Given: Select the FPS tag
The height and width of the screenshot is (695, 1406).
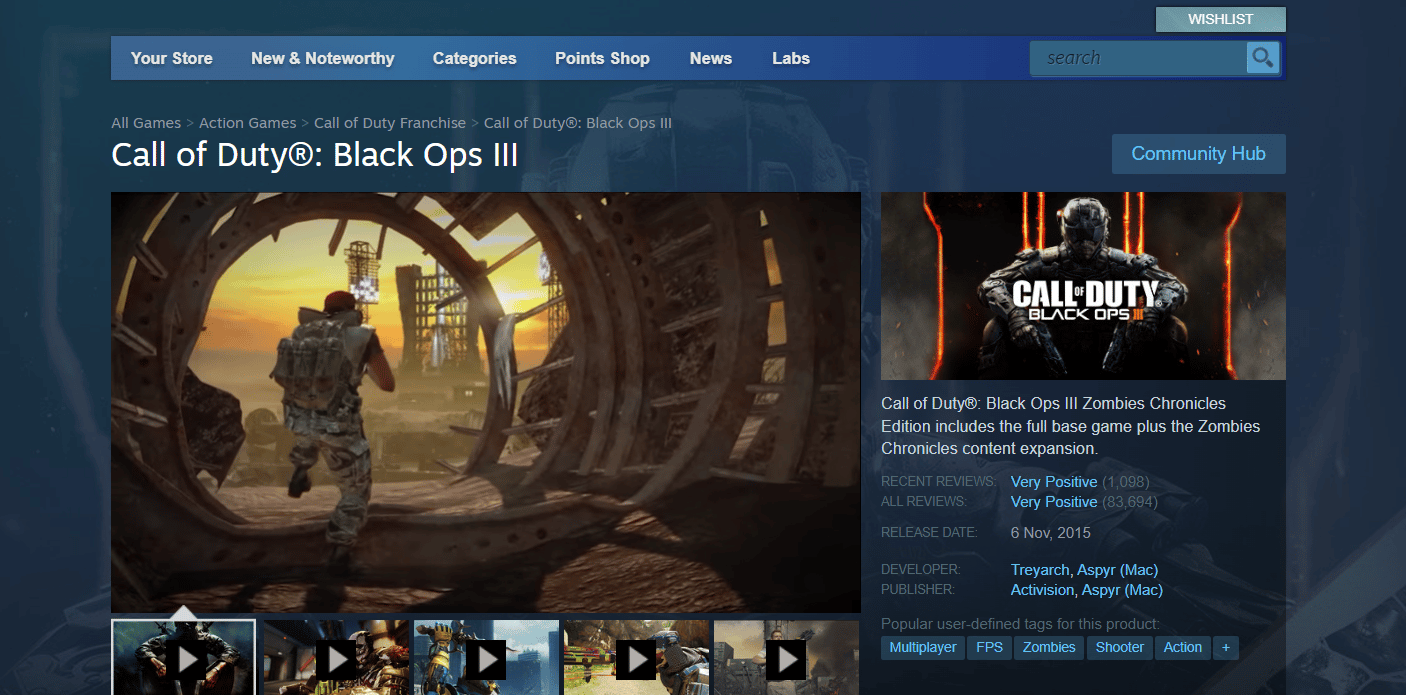Looking at the screenshot, I should pyautogui.click(x=990, y=647).
